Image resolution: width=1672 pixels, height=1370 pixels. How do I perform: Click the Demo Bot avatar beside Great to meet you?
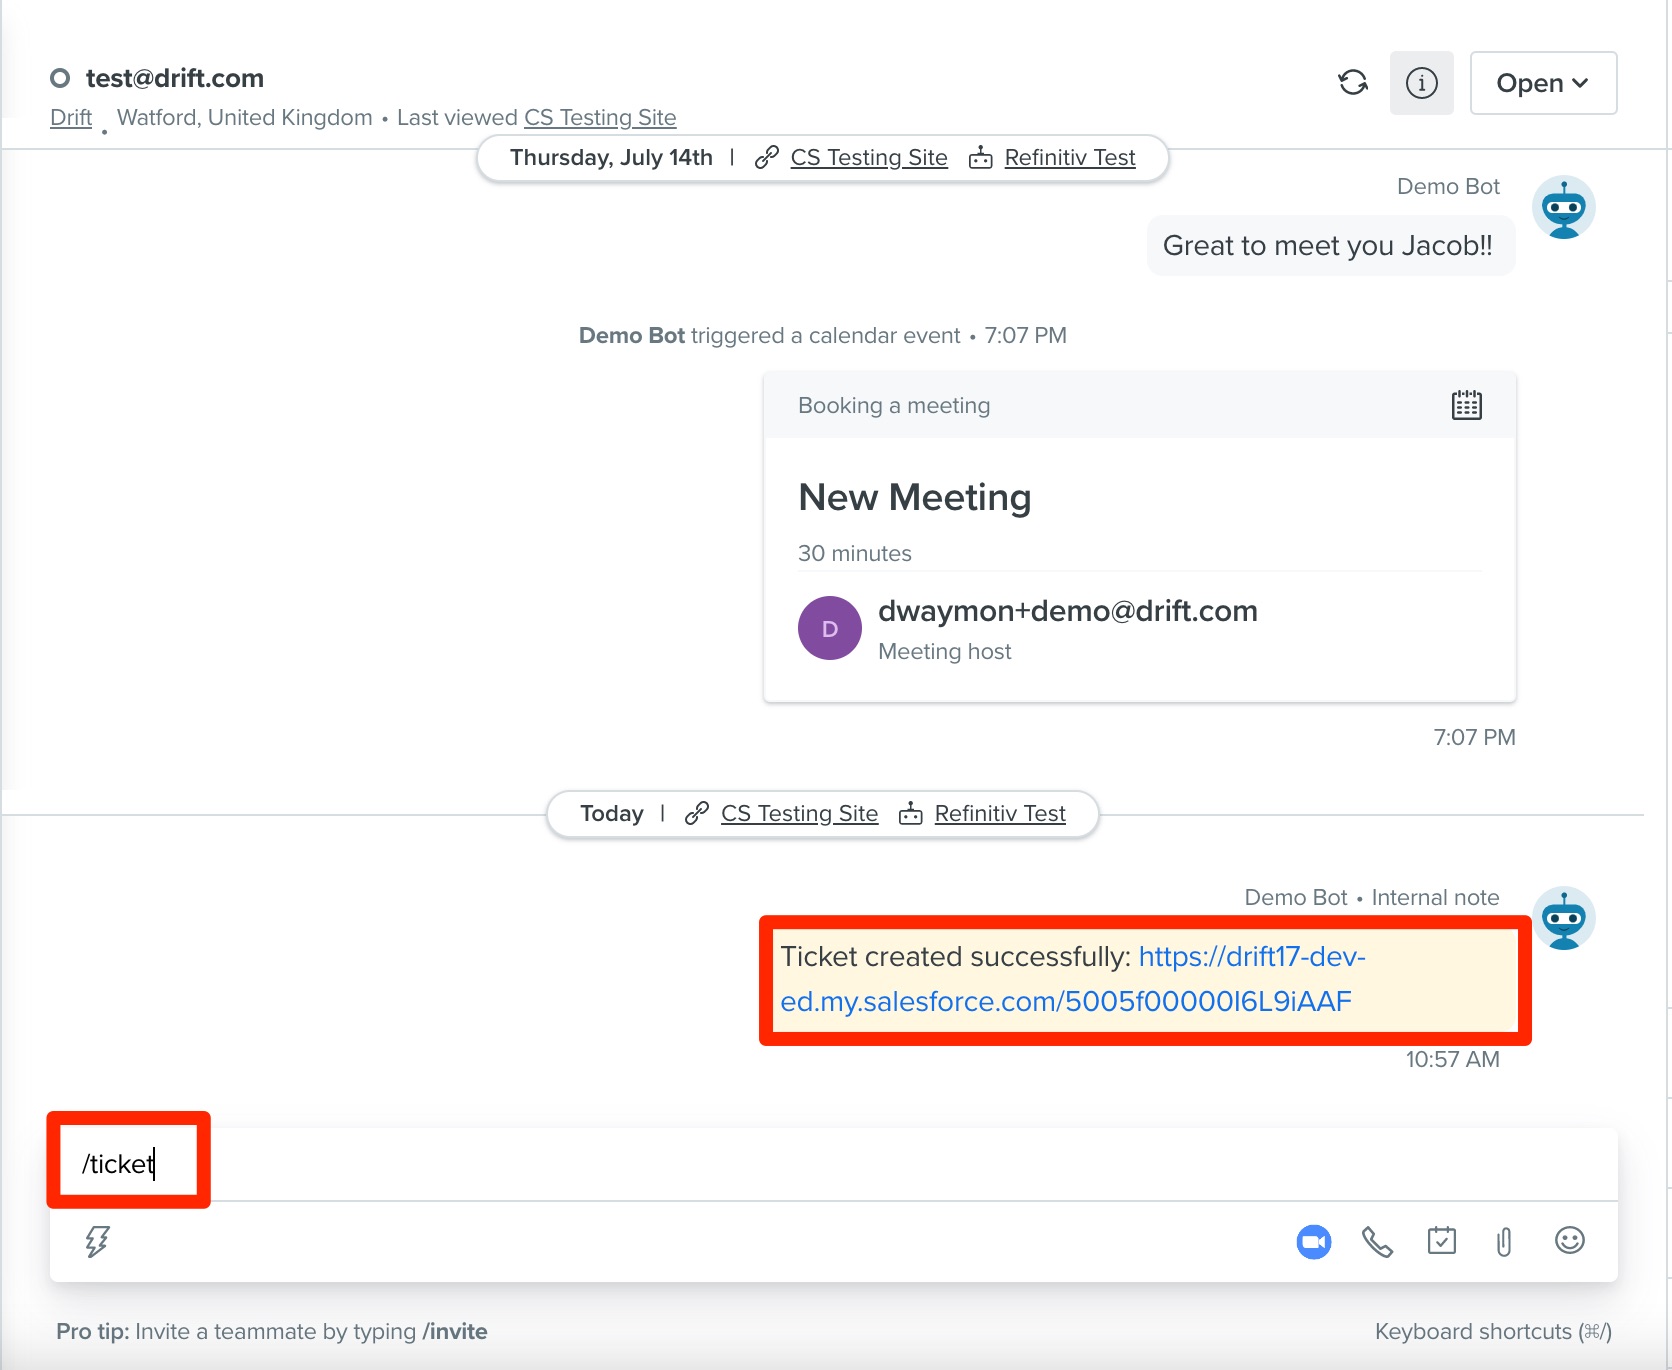pyautogui.click(x=1563, y=208)
